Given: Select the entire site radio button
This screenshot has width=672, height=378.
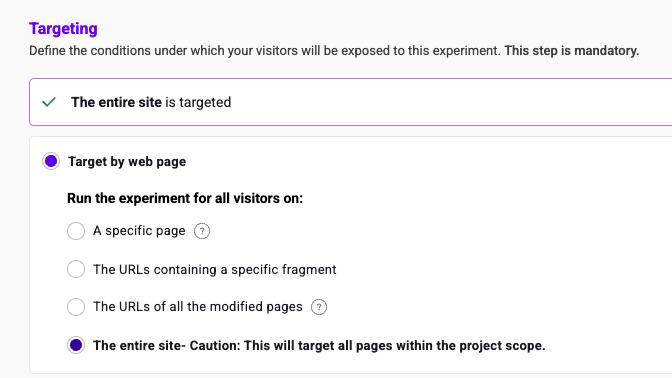Looking at the screenshot, I should [x=76, y=345].
